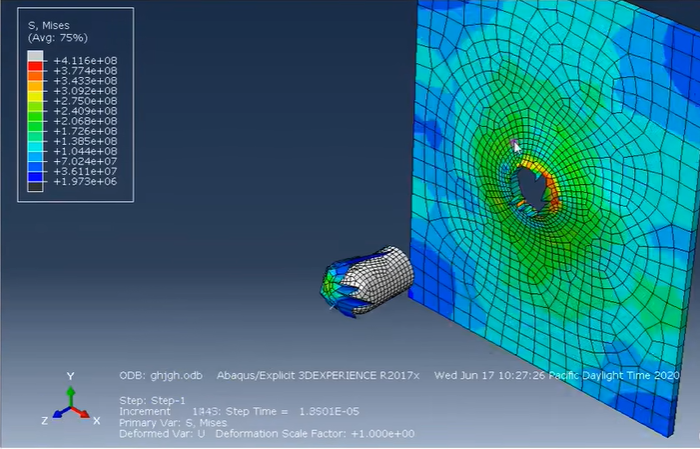Click the yellow +3.092e+08 legend swatch

point(35,96)
